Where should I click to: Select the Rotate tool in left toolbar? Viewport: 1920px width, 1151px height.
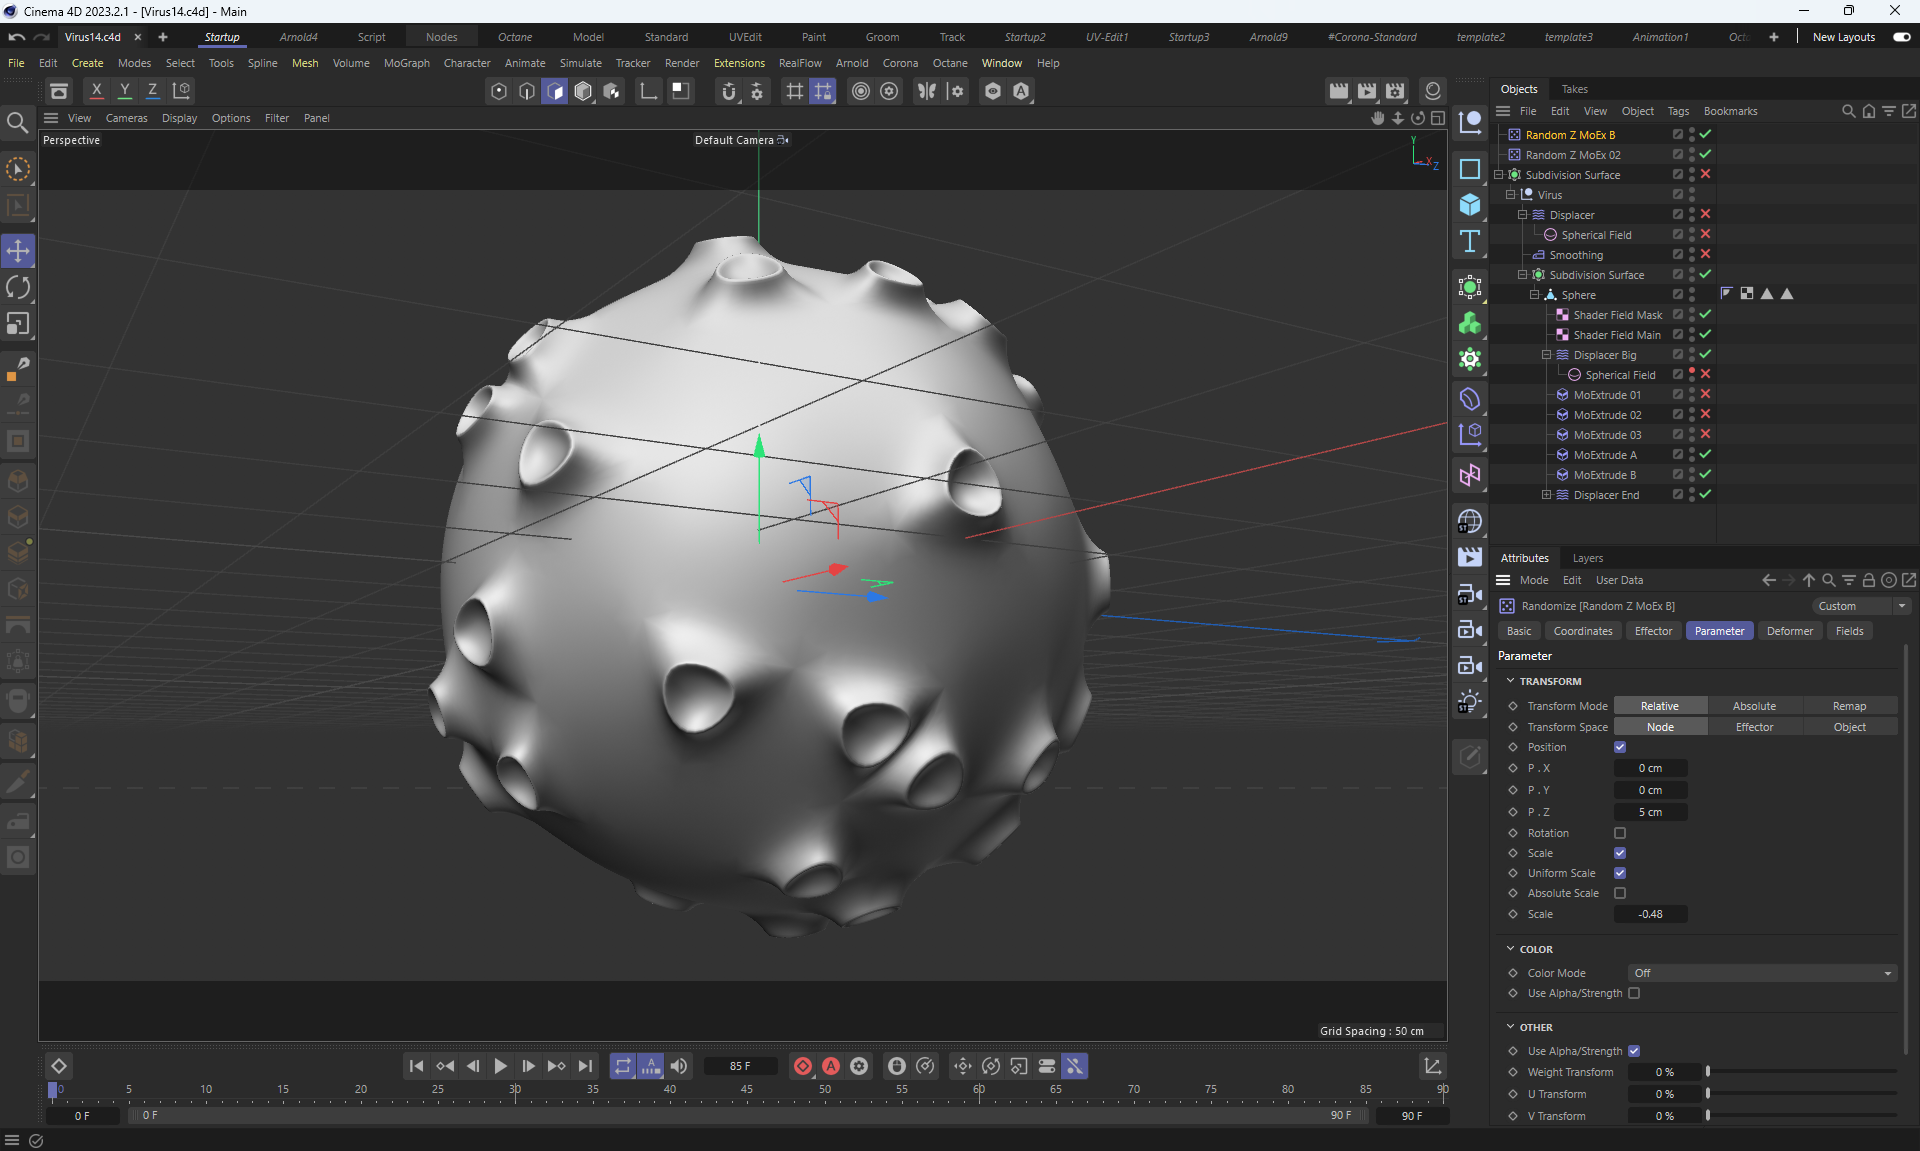[x=18, y=288]
